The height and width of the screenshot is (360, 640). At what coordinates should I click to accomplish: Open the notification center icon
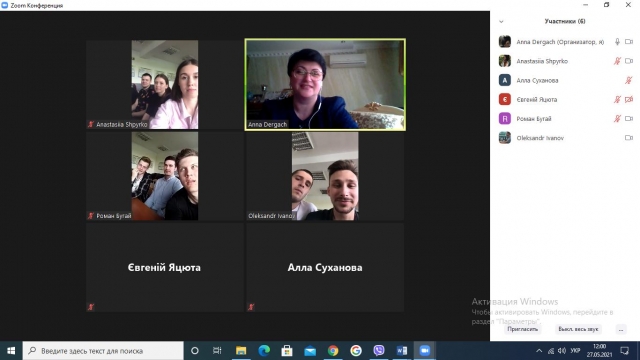point(624,351)
